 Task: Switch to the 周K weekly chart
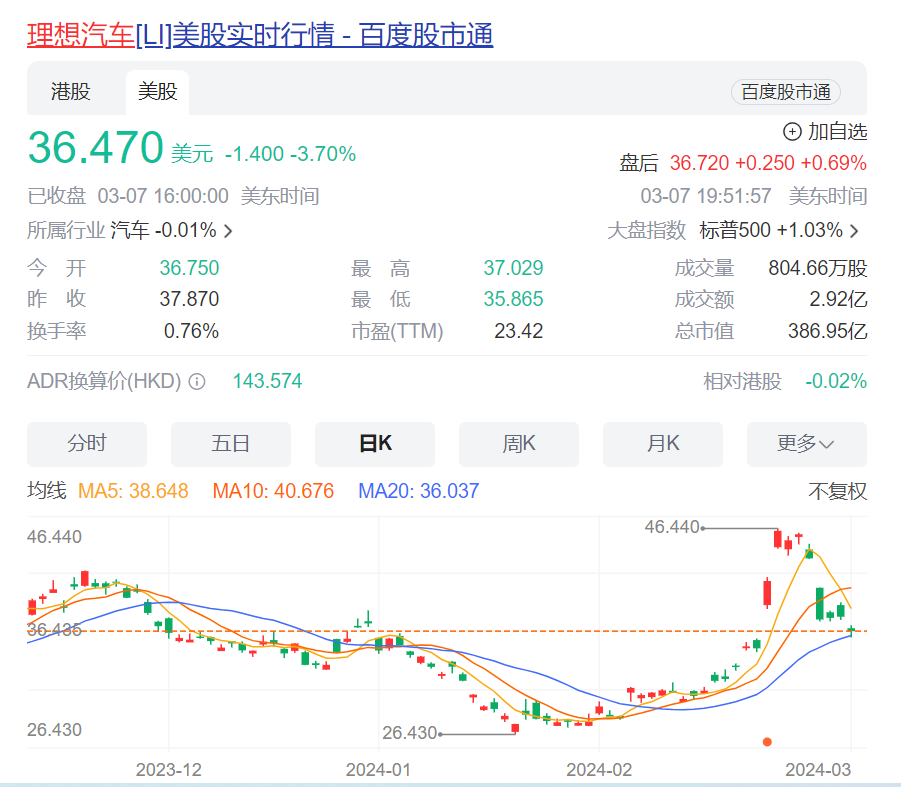point(518,444)
